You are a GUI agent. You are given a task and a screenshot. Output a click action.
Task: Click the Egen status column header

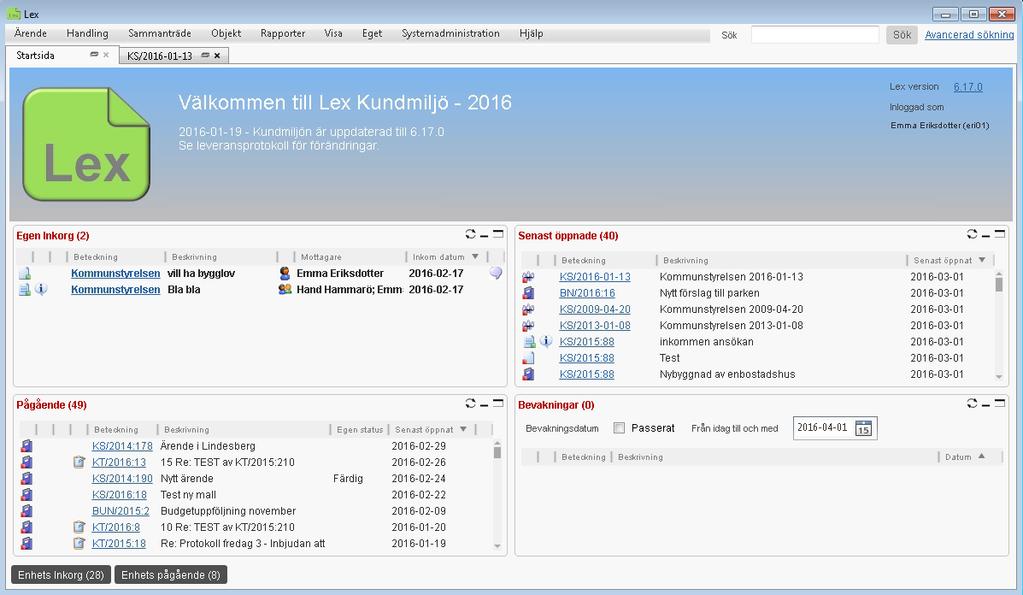359,429
